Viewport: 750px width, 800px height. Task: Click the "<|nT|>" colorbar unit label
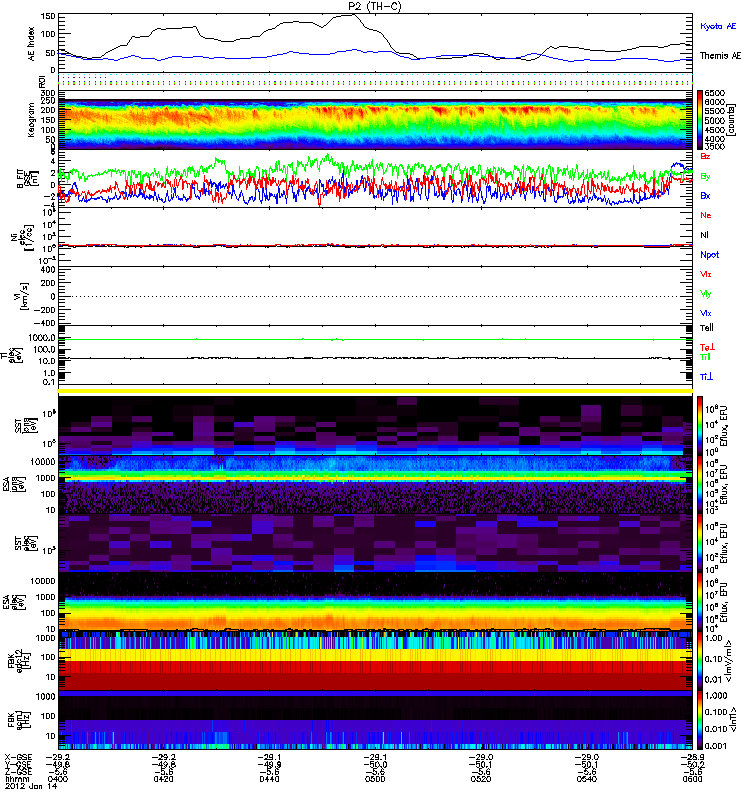(x=732, y=719)
